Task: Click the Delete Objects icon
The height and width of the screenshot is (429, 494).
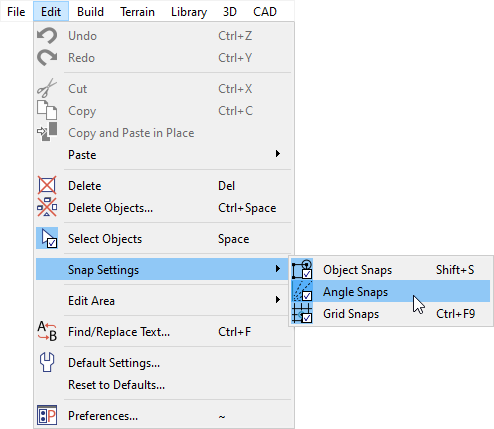Action: point(47,207)
